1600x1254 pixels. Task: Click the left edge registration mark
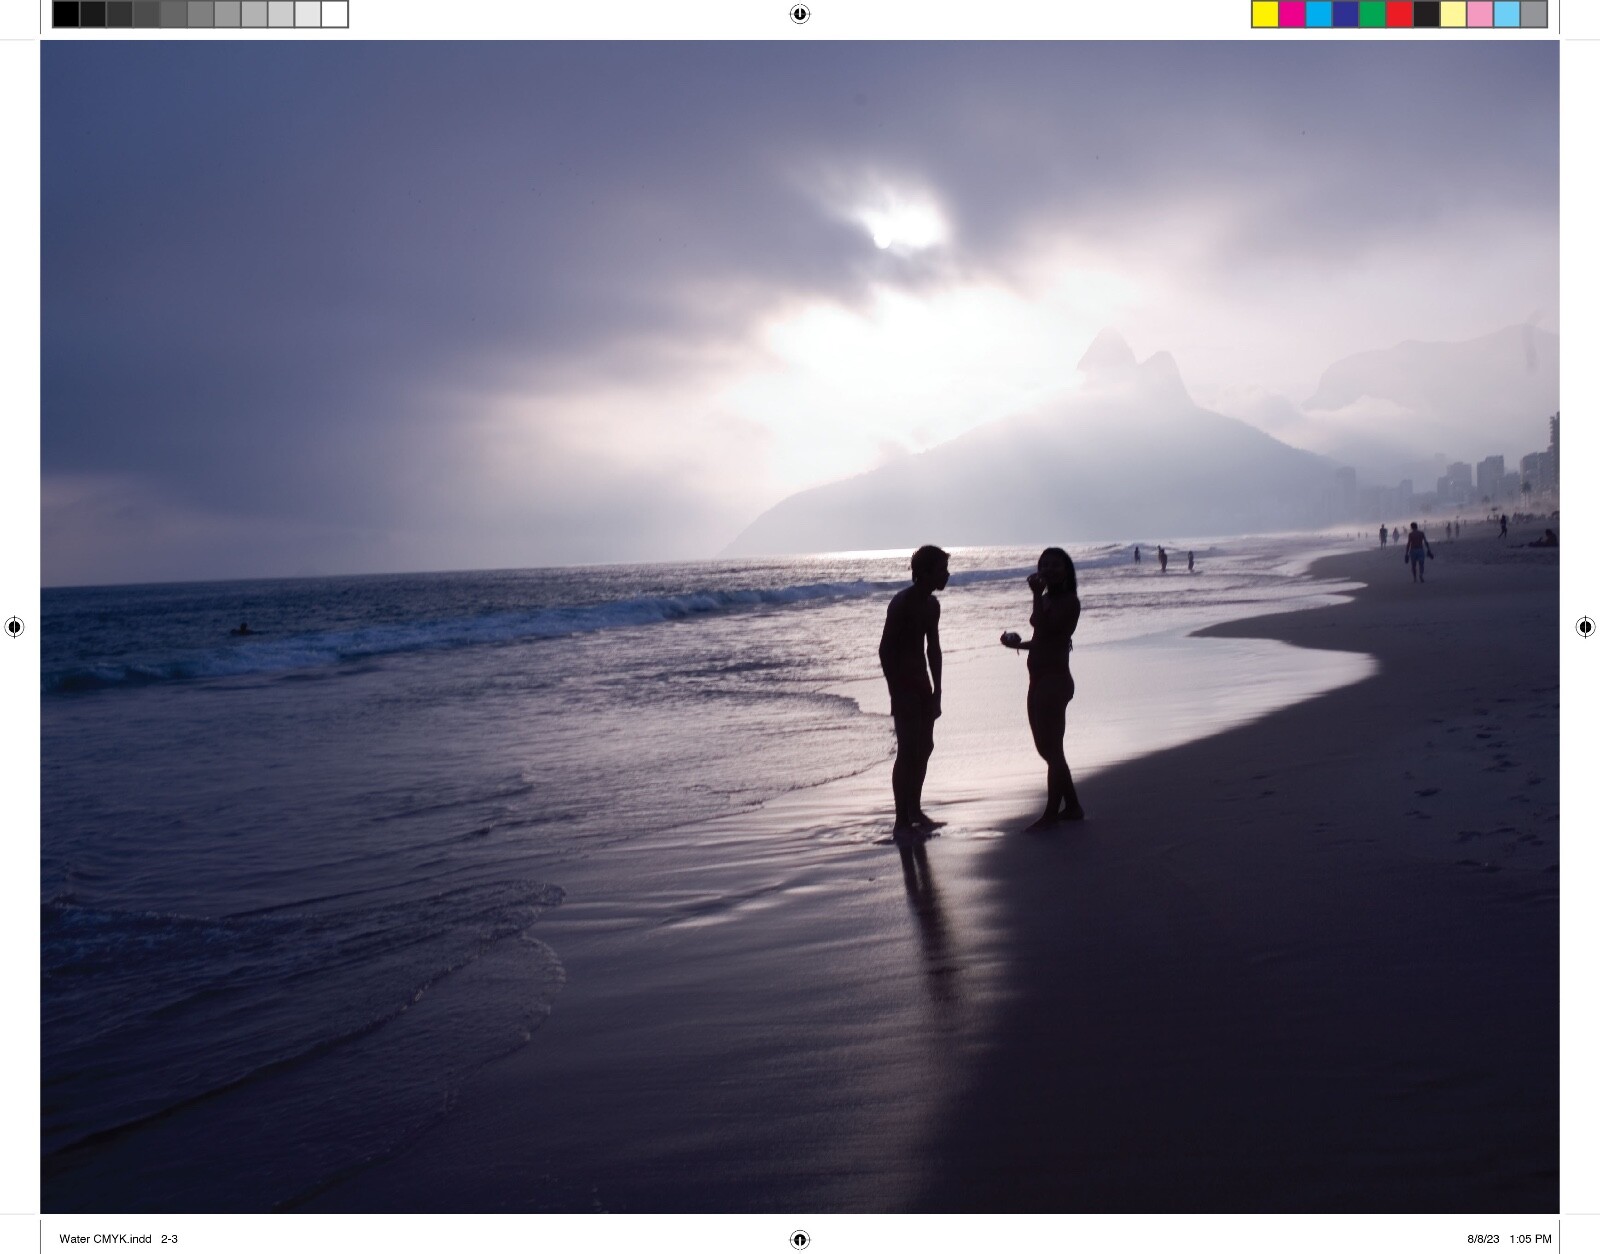(14, 627)
